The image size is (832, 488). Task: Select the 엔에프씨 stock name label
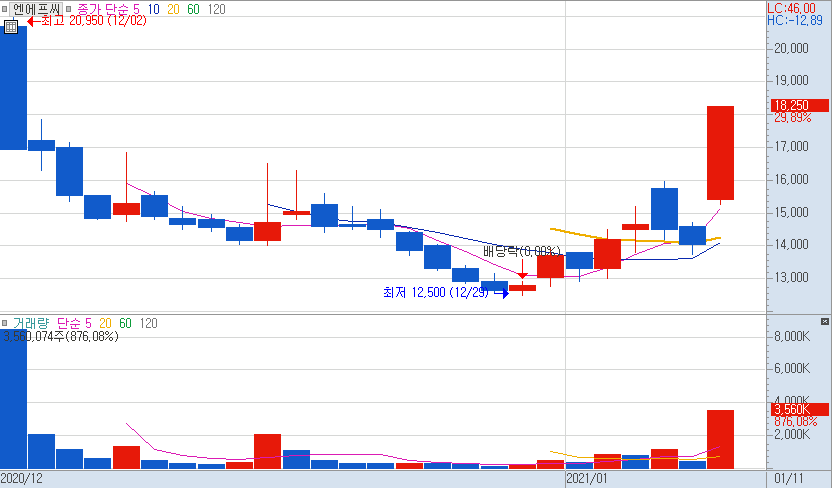click(x=36, y=9)
